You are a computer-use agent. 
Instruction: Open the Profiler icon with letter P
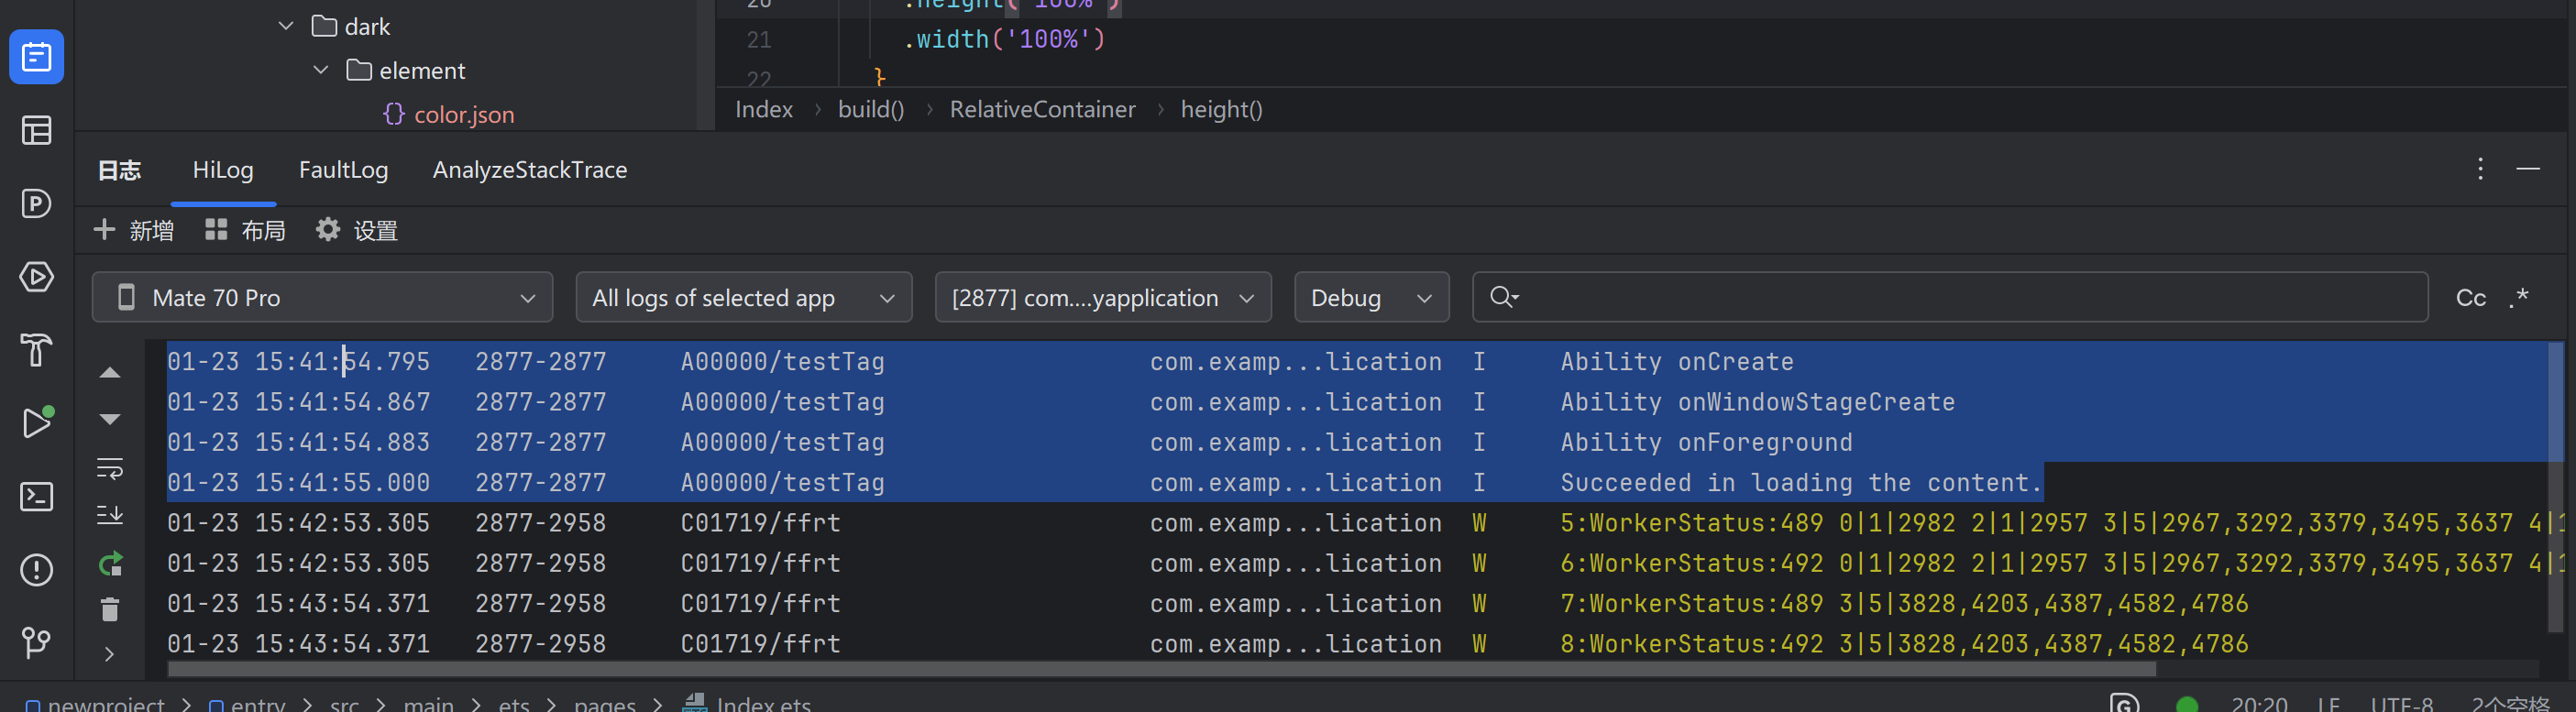point(37,203)
